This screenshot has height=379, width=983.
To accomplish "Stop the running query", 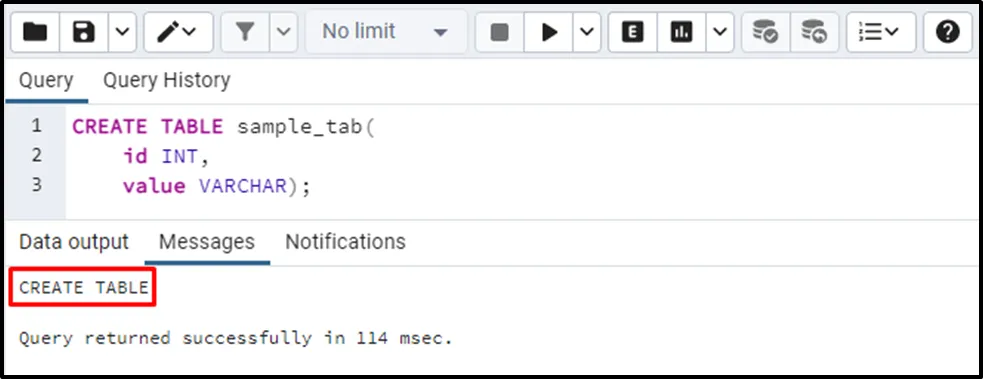I will (500, 32).
